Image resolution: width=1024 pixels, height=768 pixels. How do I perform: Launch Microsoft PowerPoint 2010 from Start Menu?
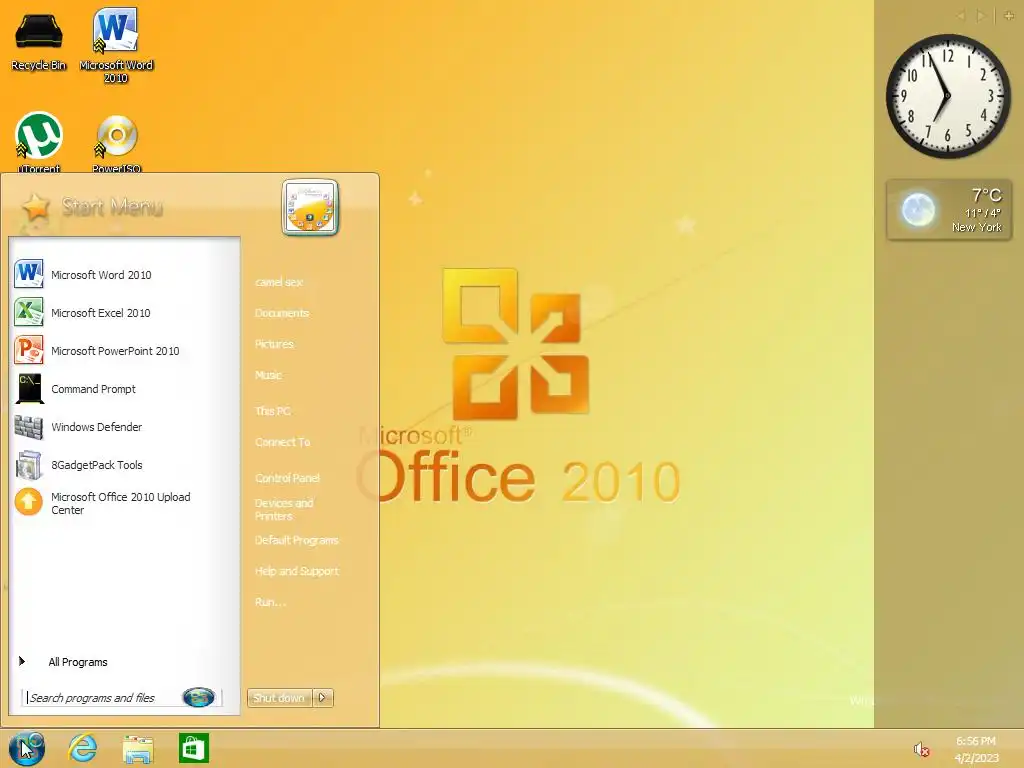tap(124, 351)
